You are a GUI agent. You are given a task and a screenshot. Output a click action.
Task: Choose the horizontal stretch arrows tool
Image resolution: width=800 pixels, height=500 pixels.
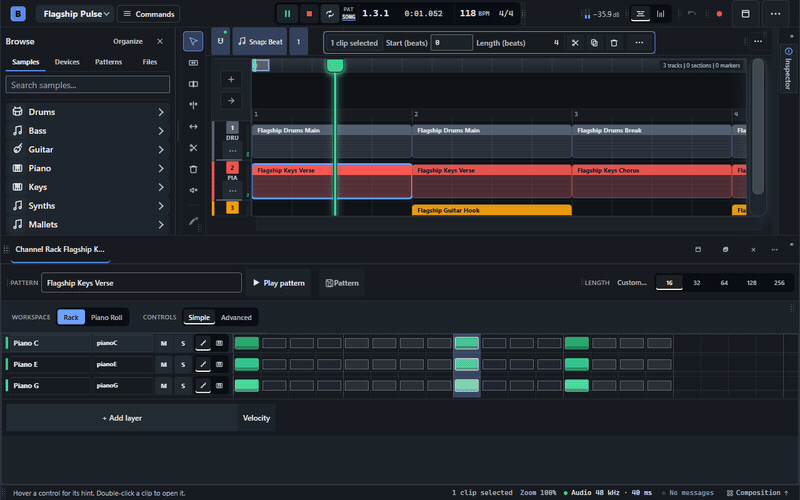(x=193, y=127)
